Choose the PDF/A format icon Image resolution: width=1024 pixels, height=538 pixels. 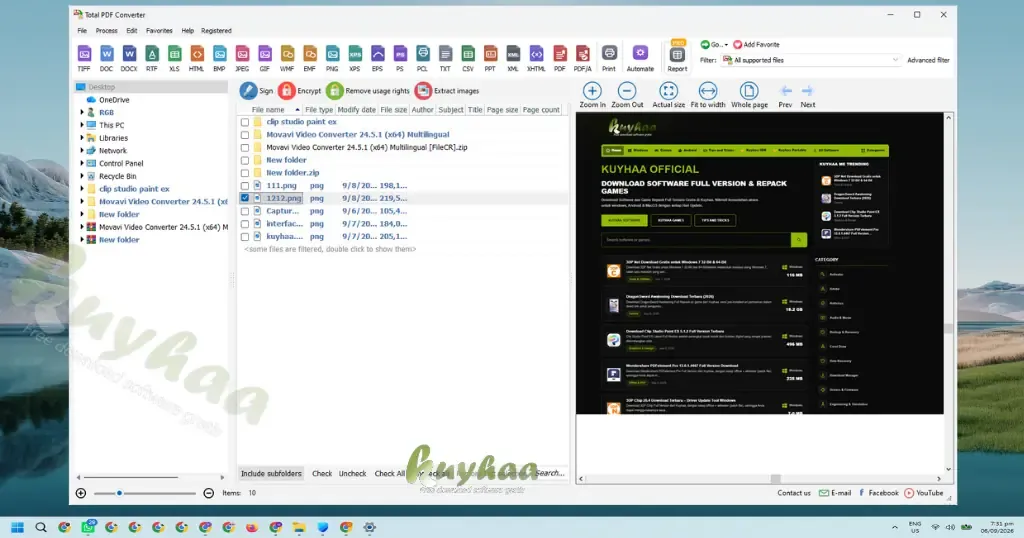583,54
